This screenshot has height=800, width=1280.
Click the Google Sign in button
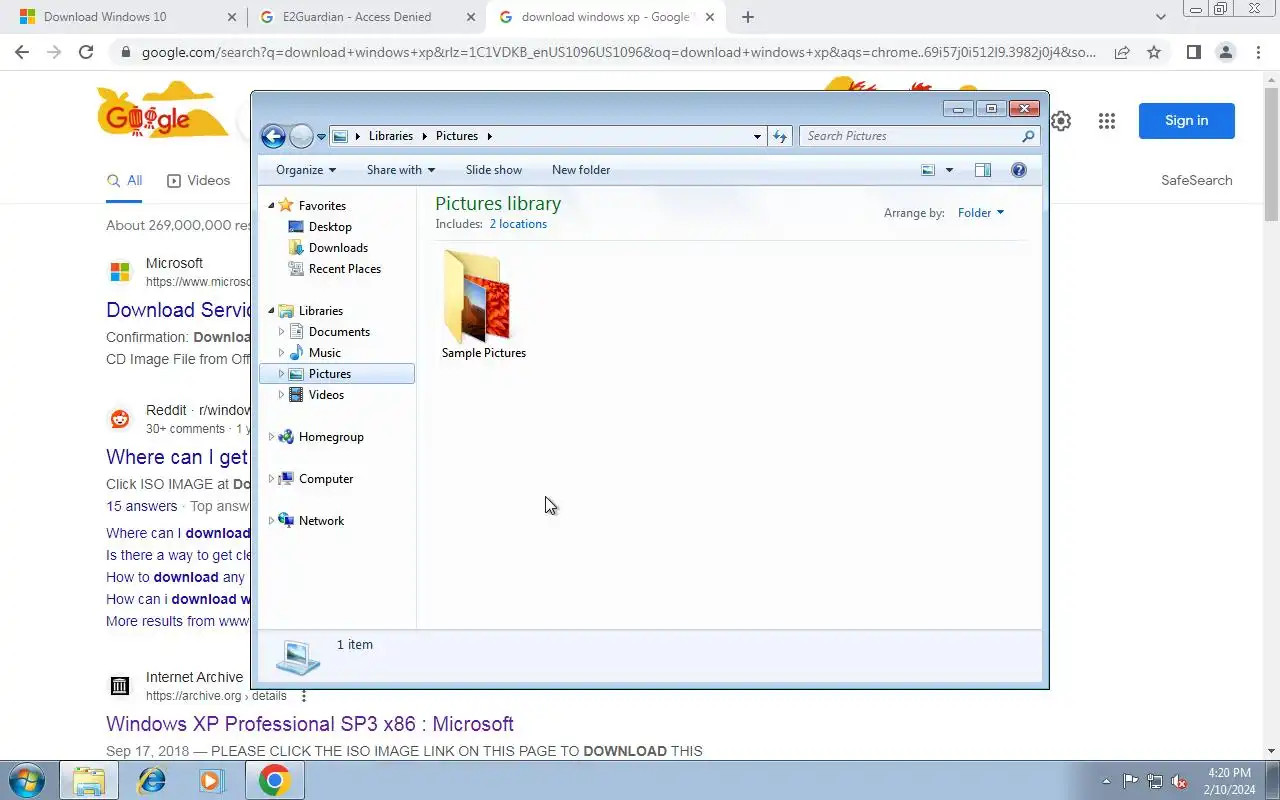point(1187,121)
